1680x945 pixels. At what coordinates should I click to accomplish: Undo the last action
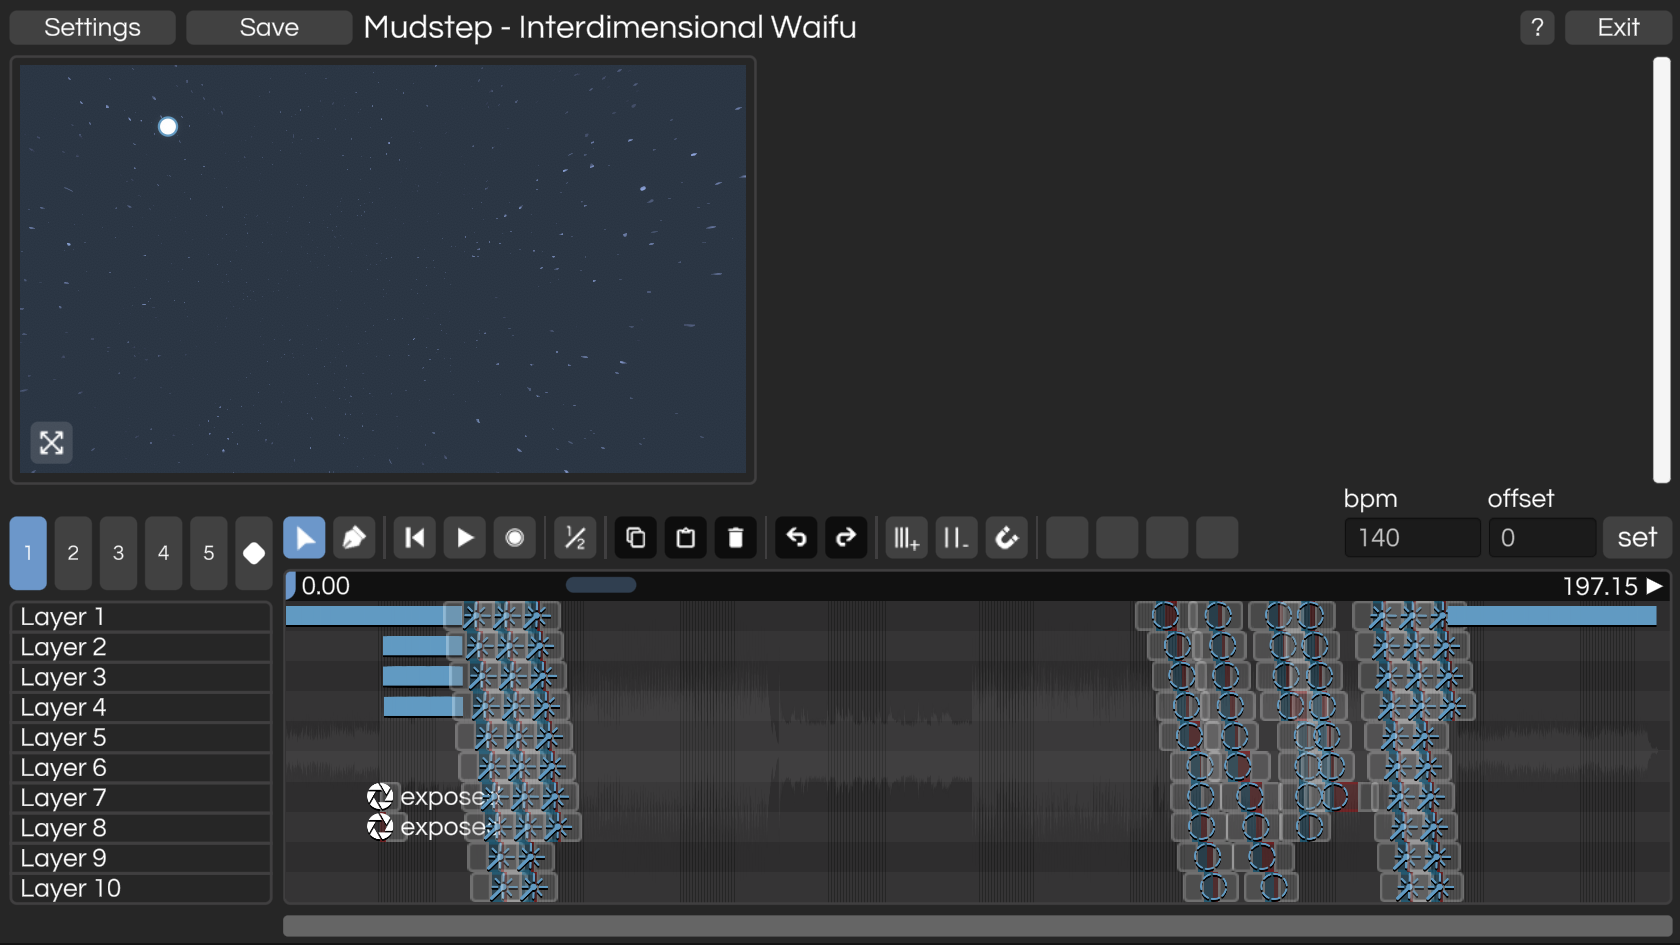(796, 538)
